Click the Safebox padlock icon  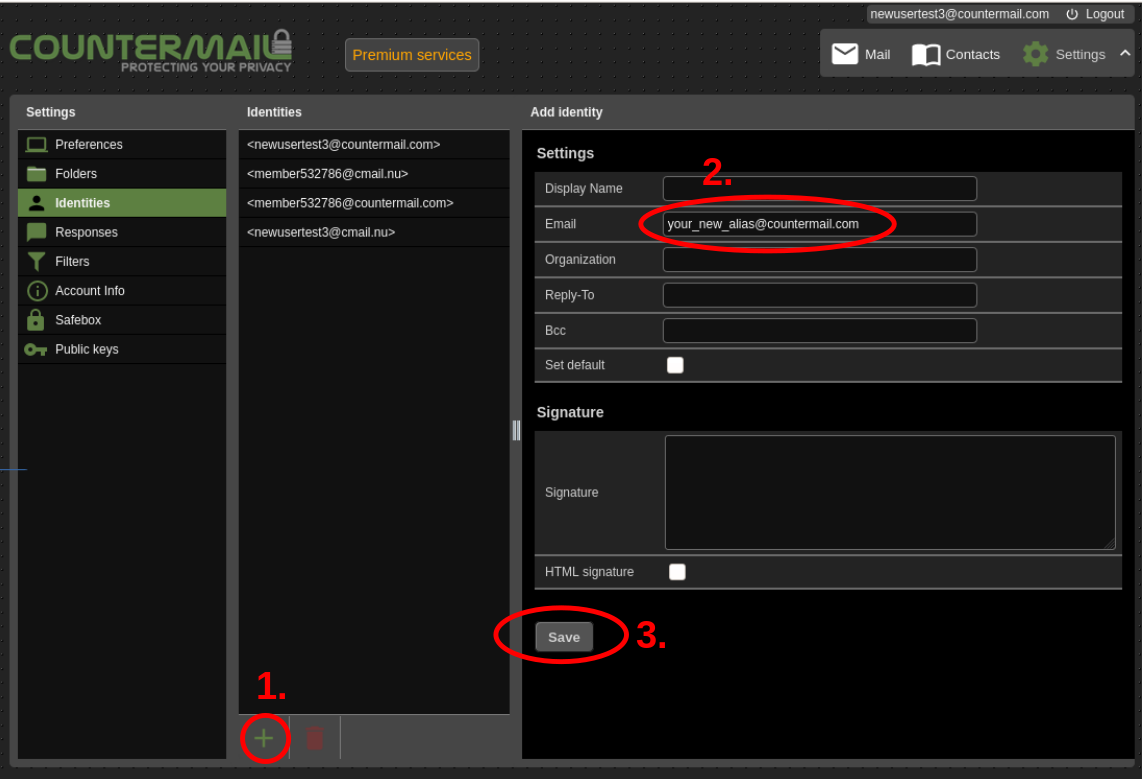pos(36,320)
